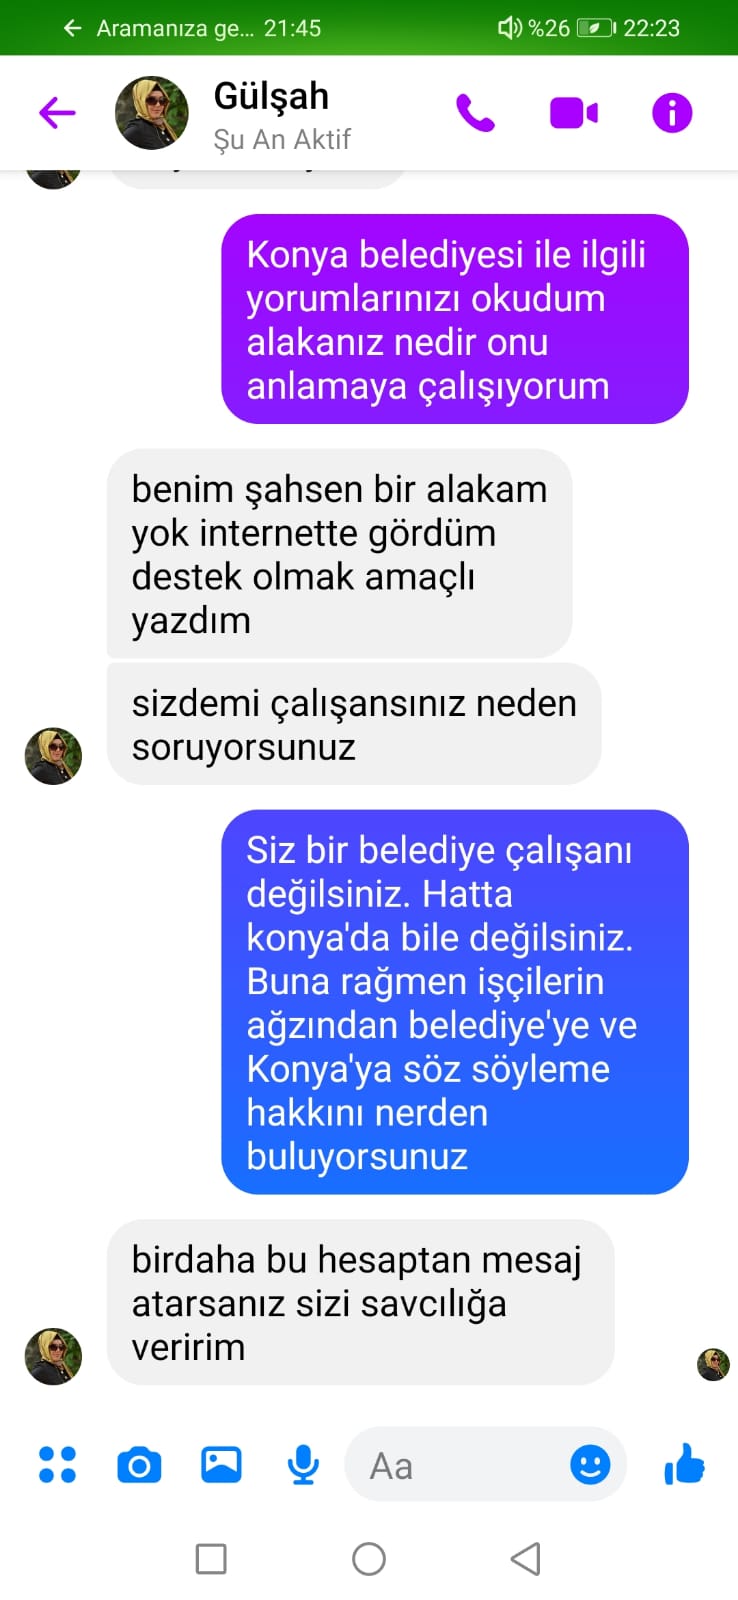
Task: Open the camera icon
Action: (139, 1465)
